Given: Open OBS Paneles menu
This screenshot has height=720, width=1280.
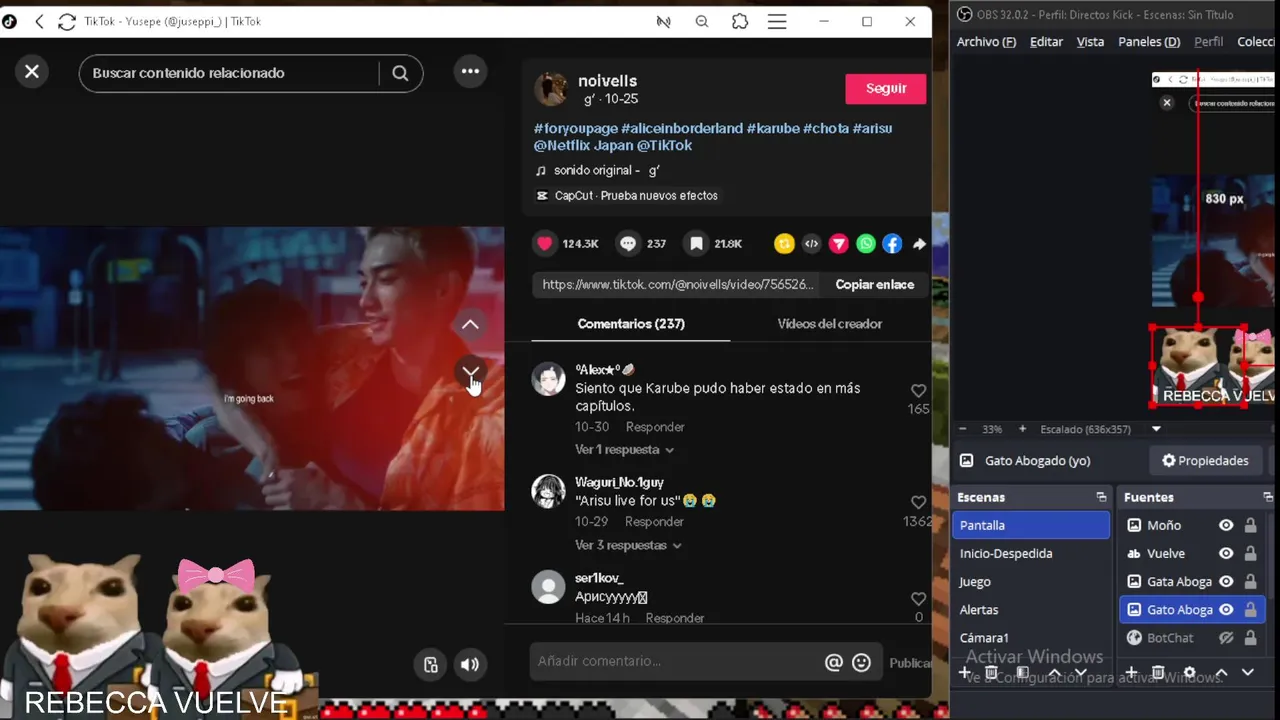Looking at the screenshot, I should pyautogui.click(x=1149, y=42).
